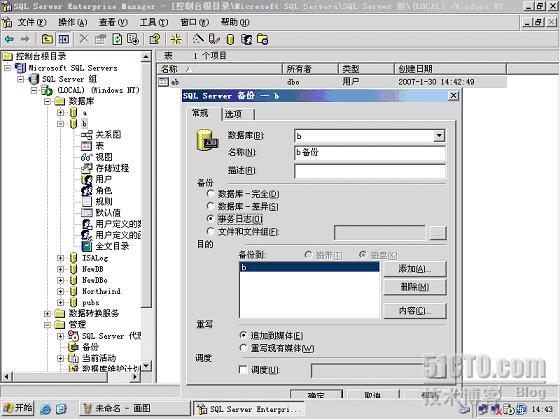This screenshot has width=560, height=420.
Task: Enable the 调度 checkbox
Action: click(243, 370)
